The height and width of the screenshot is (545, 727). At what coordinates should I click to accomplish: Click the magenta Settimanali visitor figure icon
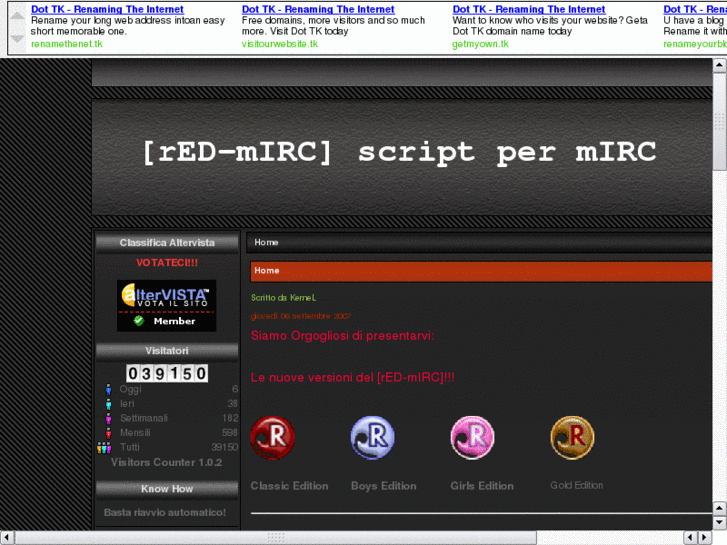108,418
